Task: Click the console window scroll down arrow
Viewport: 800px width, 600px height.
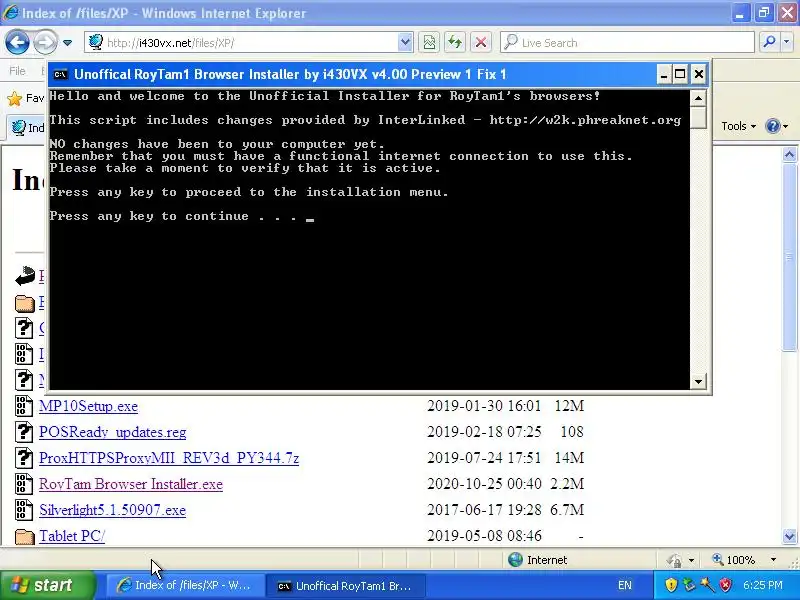Action: tap(698, 381)
